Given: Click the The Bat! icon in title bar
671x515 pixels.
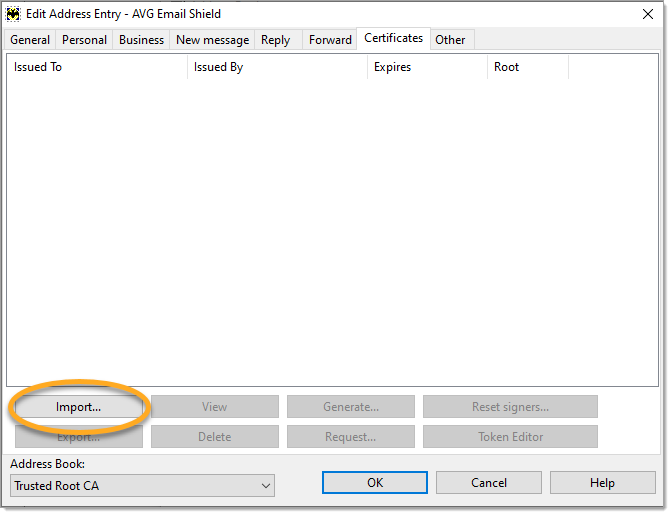Looking at the screenshot, I should [x=13, y=14].
